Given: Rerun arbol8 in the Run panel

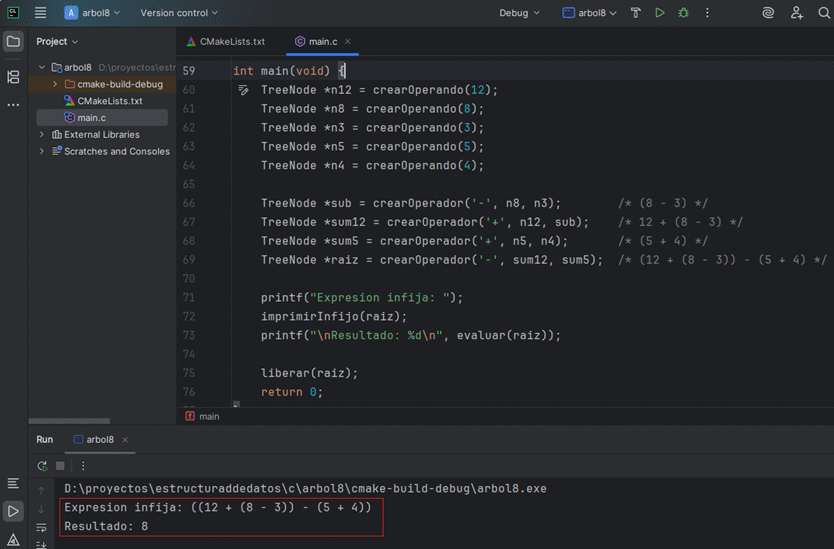Looking at the screenshot, I should point(42,466).
